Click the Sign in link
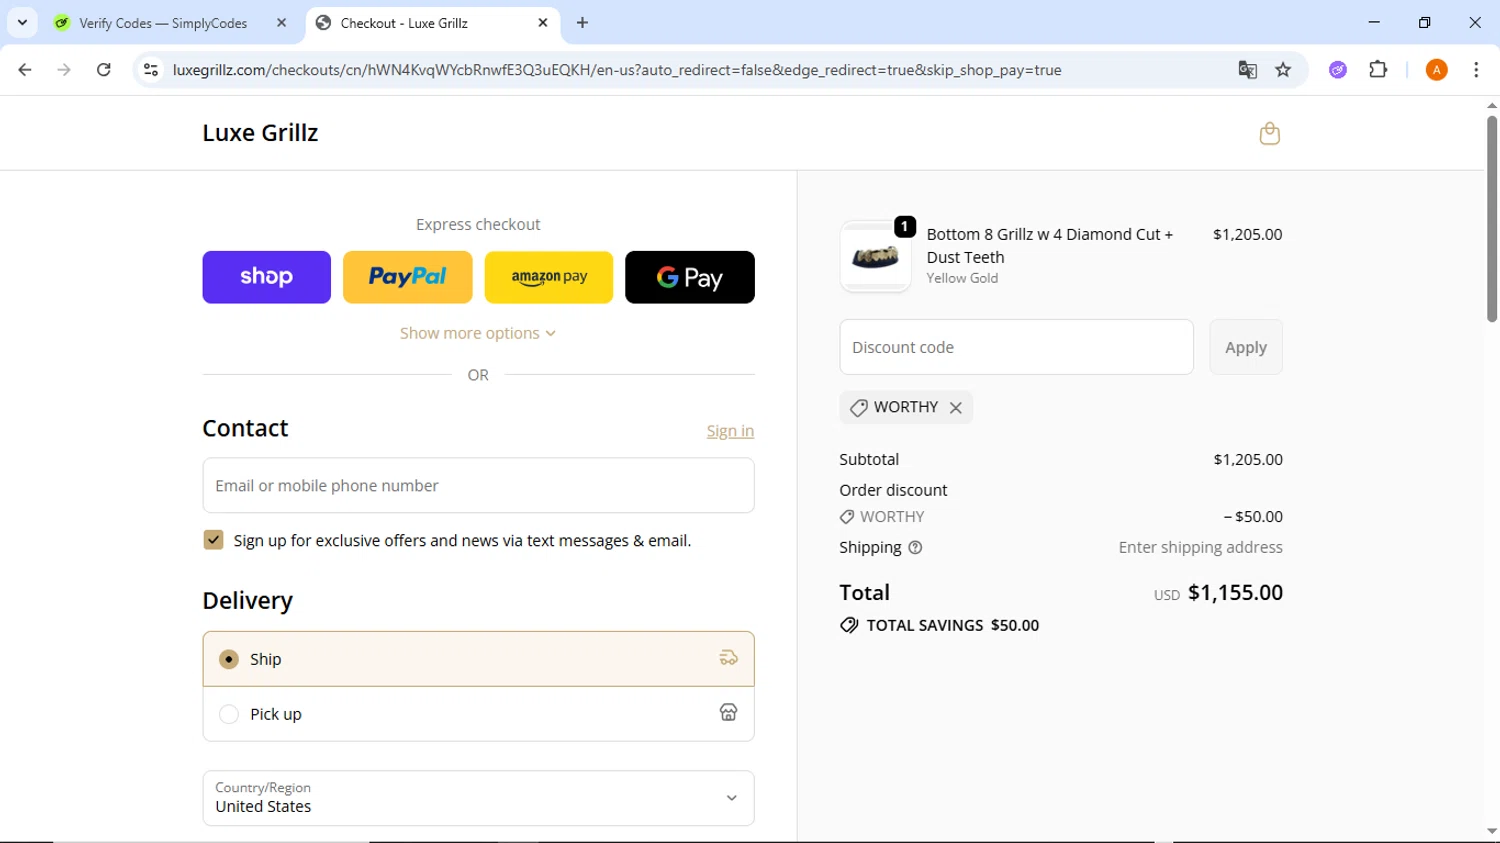This screenshot has height=843, width=1500. click(x=730, y=431)
